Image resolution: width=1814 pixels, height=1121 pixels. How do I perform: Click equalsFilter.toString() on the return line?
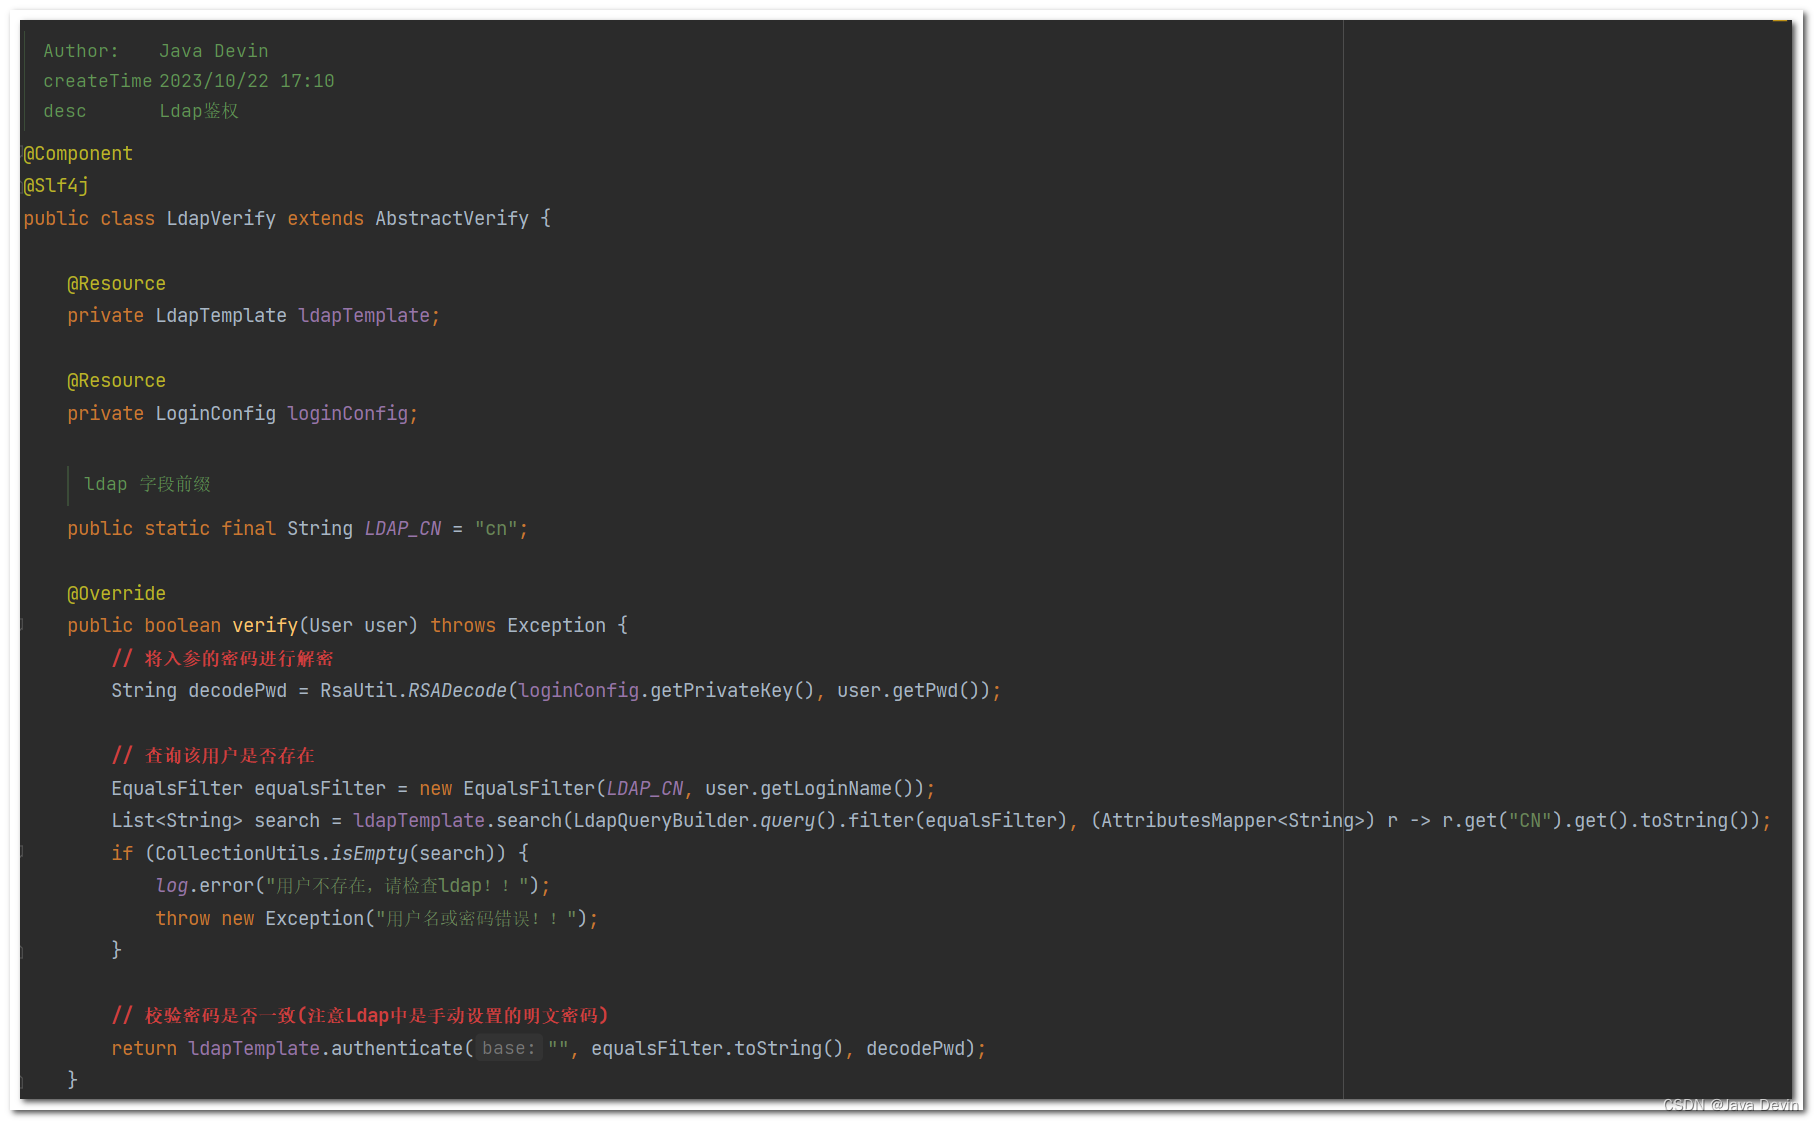[716, 1048]
